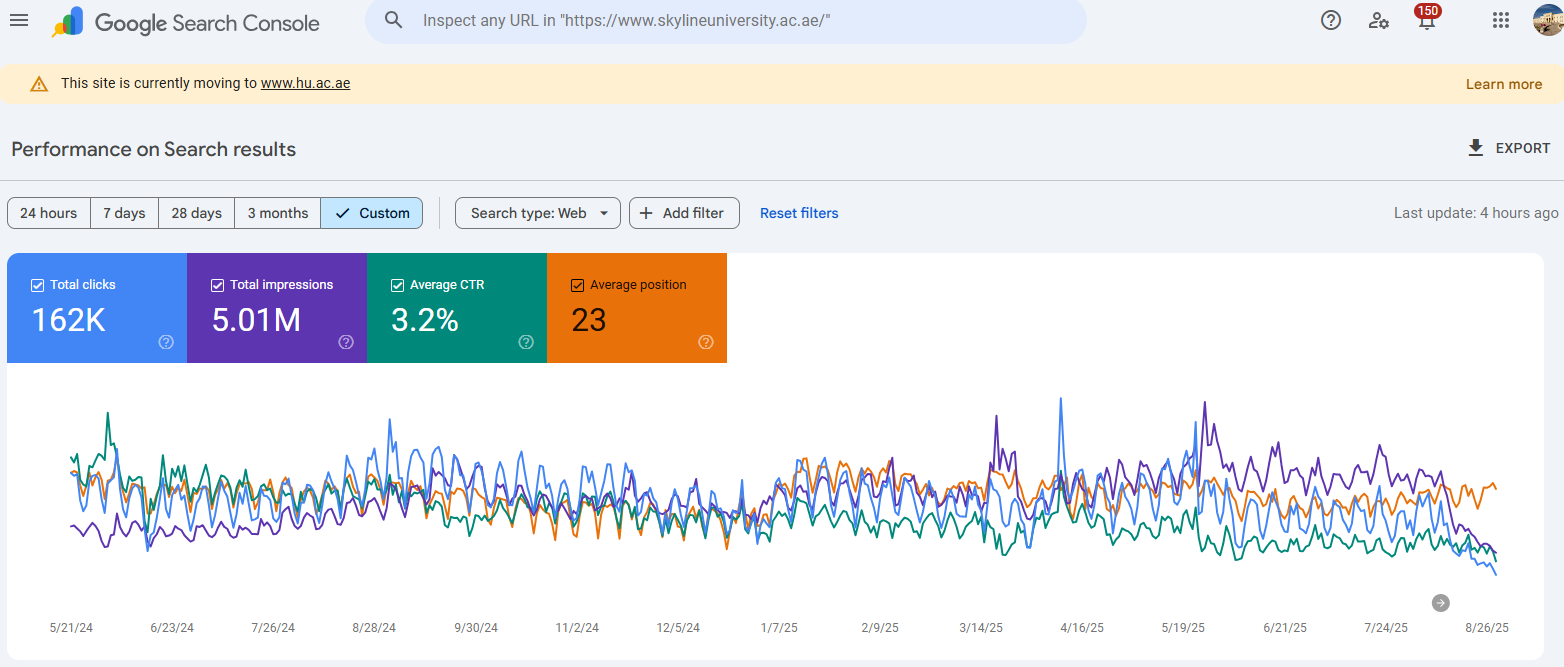Click the 1/7/25 axis date label
The width and height of the screenshot is (1564, 667).
779,628
